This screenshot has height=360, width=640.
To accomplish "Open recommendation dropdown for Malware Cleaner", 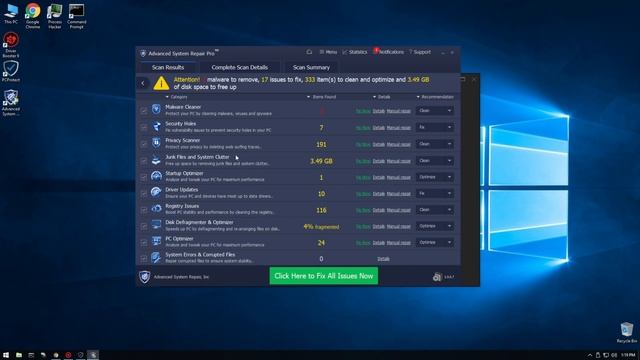I will 435,111.
